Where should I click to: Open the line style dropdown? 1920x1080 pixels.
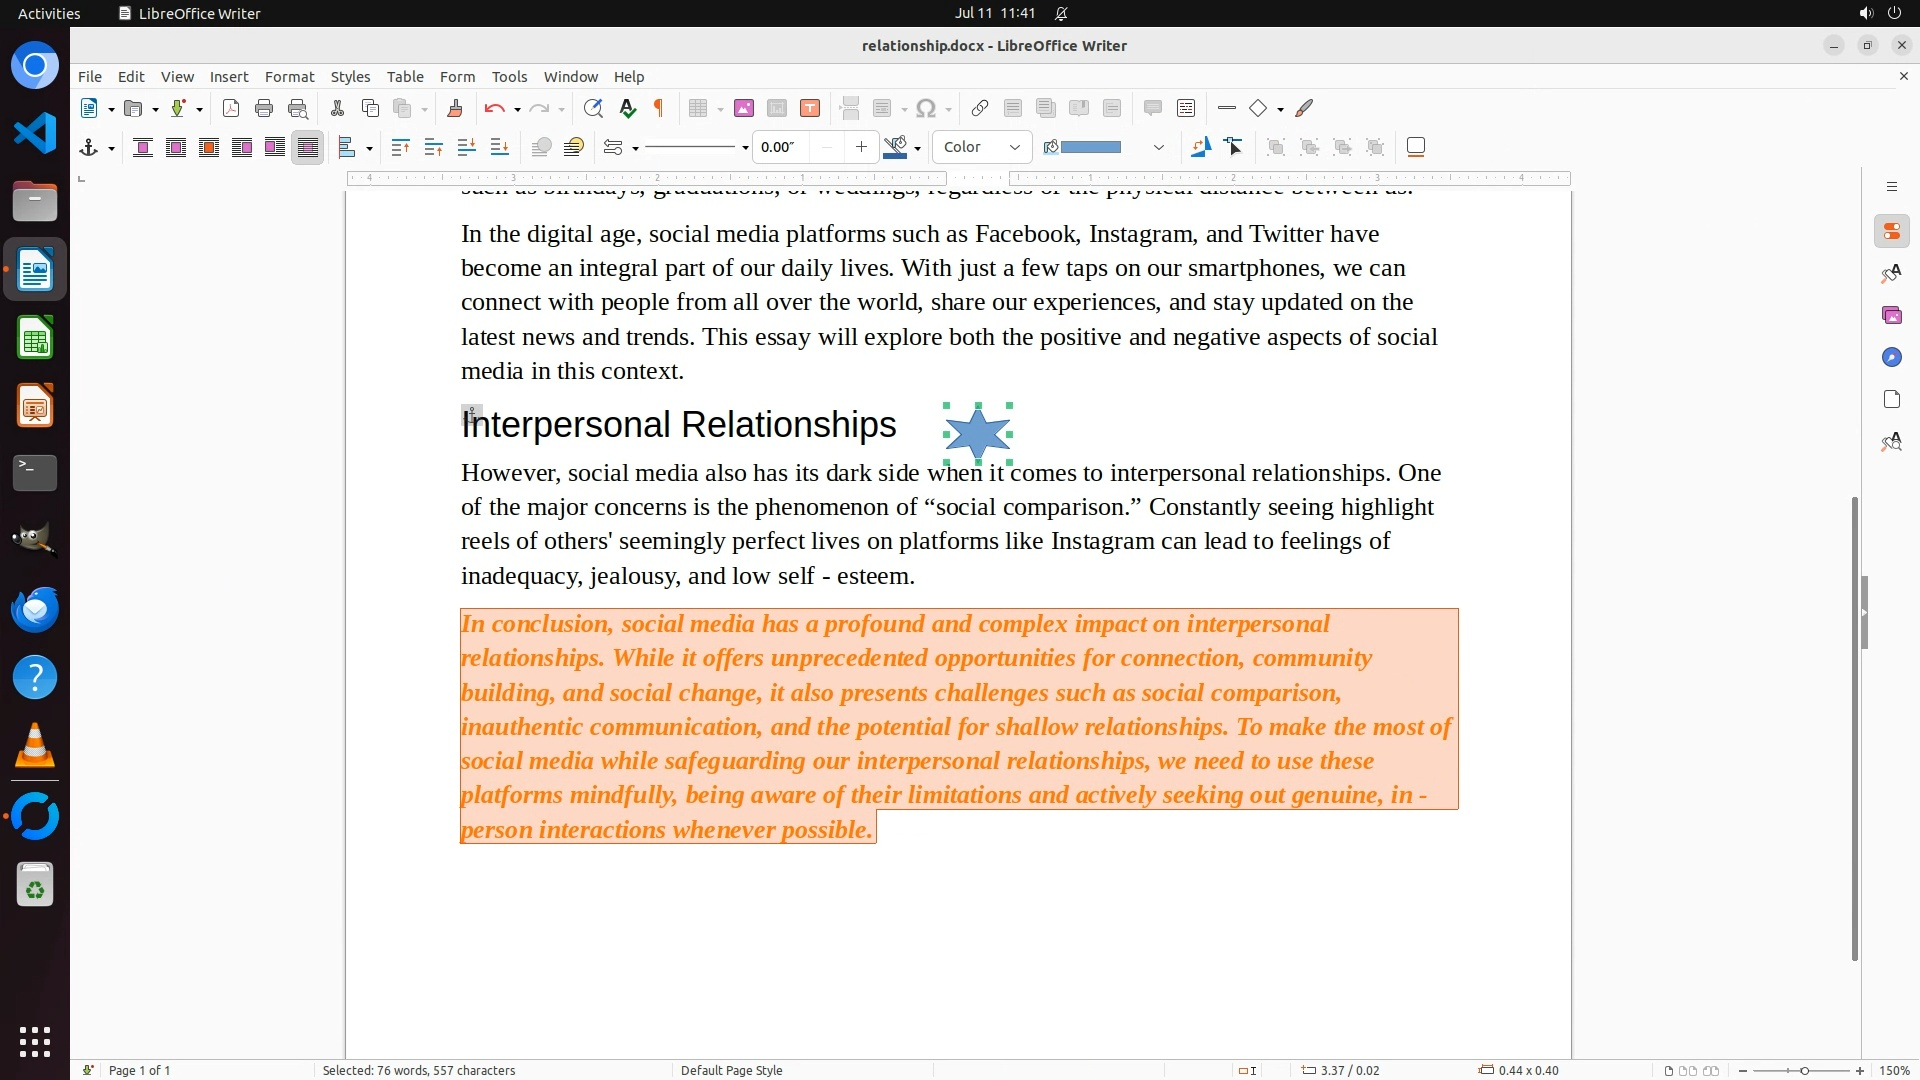pyautogui.click(x=744, y=148)
